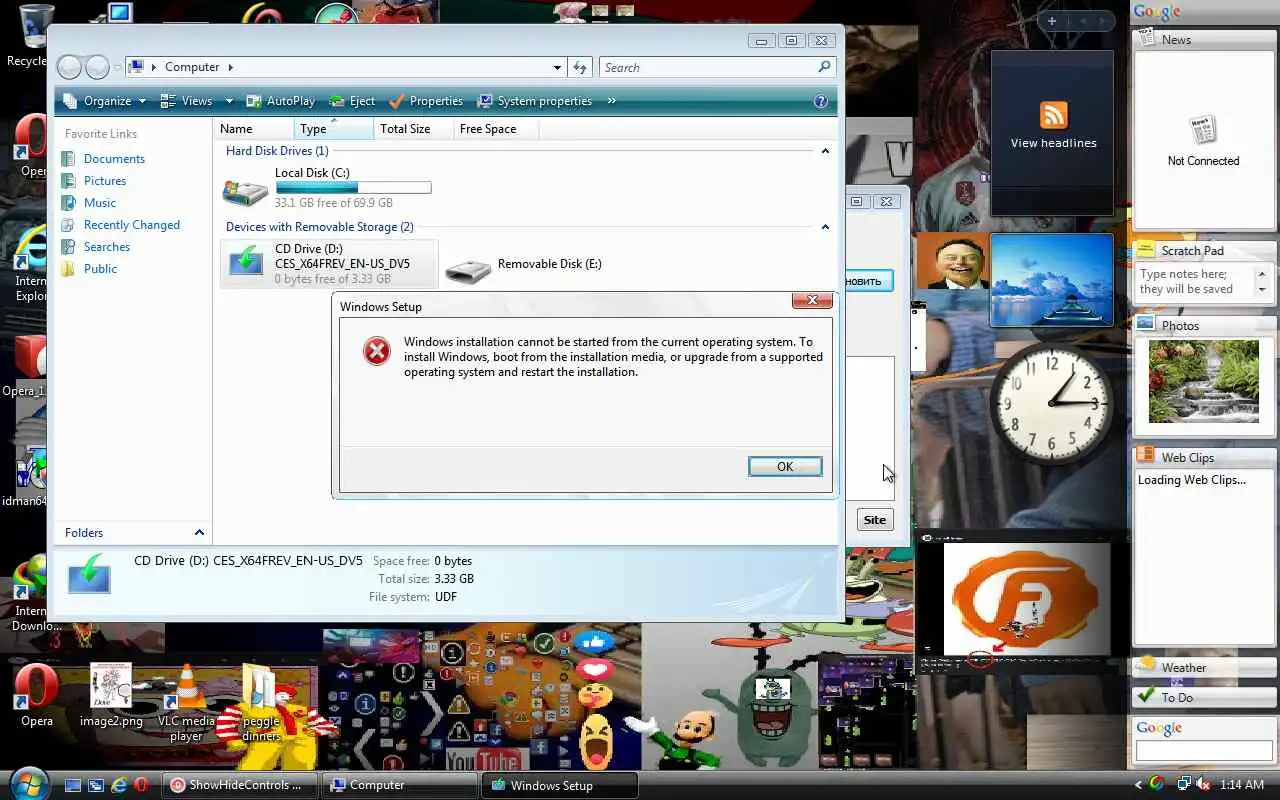Click the red error icon in Windows Setup dialog
The width and height of the screenshot is (1280, 800).
pos(376,350)
